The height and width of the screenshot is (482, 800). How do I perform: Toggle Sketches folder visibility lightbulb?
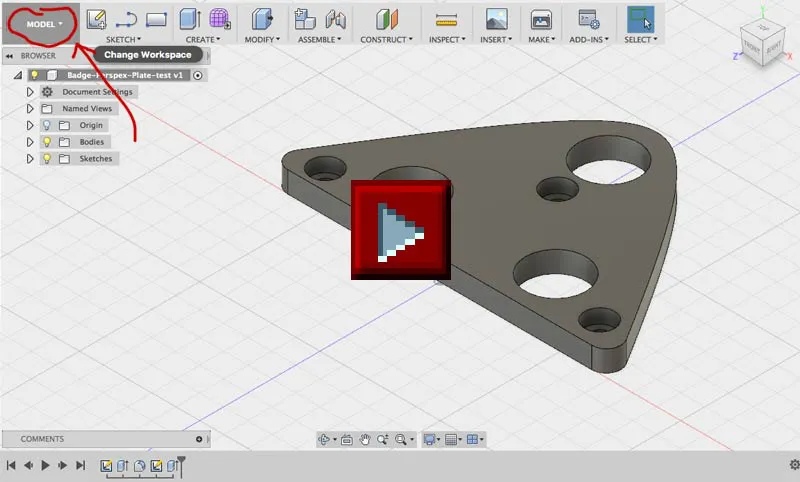coord(46,159)
